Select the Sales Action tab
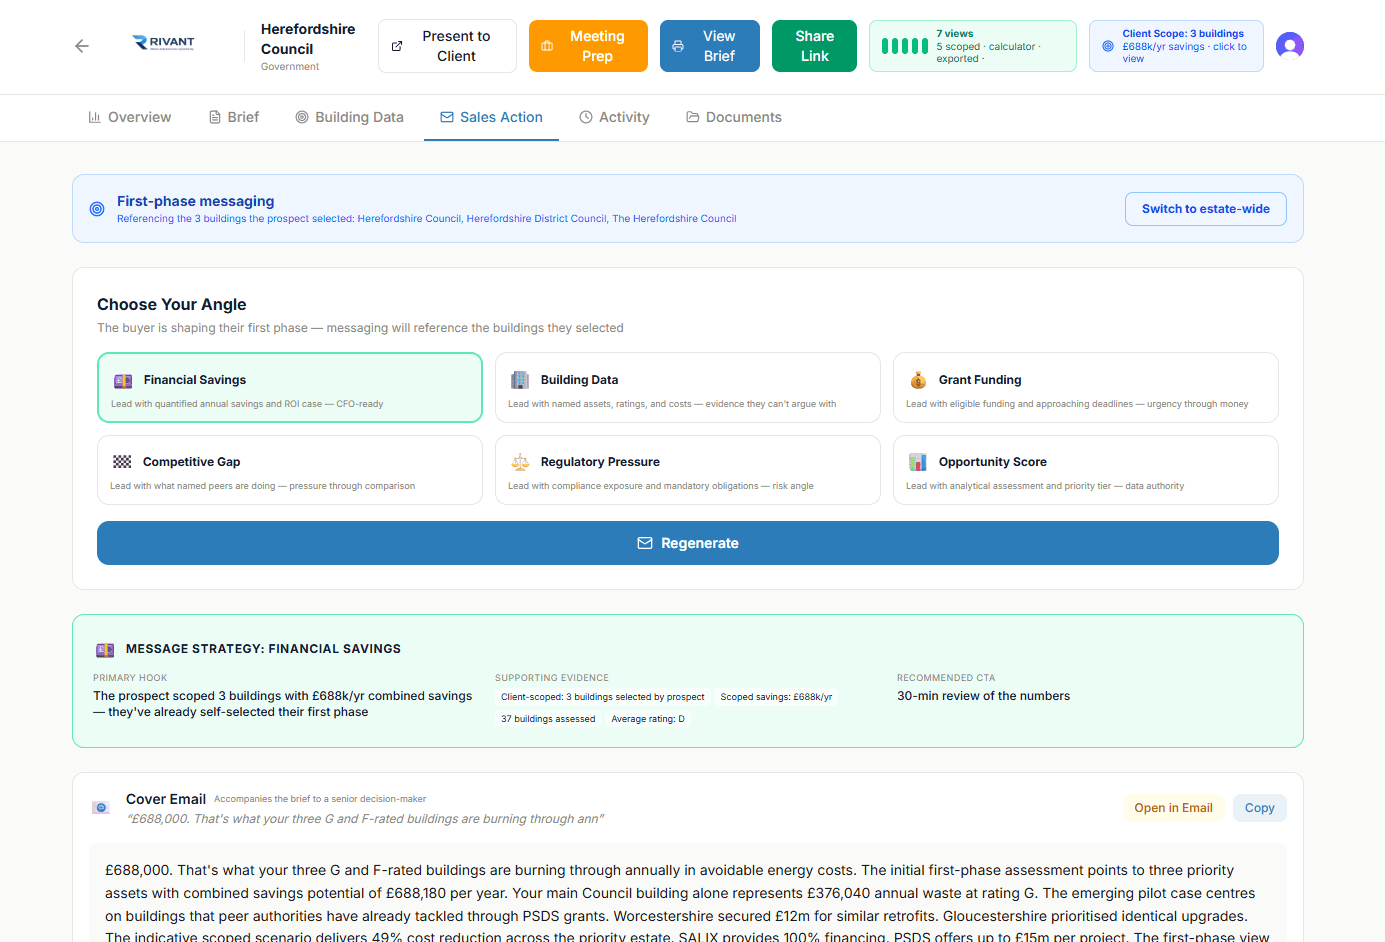1385x942 pixels. (x=491, y=117)
